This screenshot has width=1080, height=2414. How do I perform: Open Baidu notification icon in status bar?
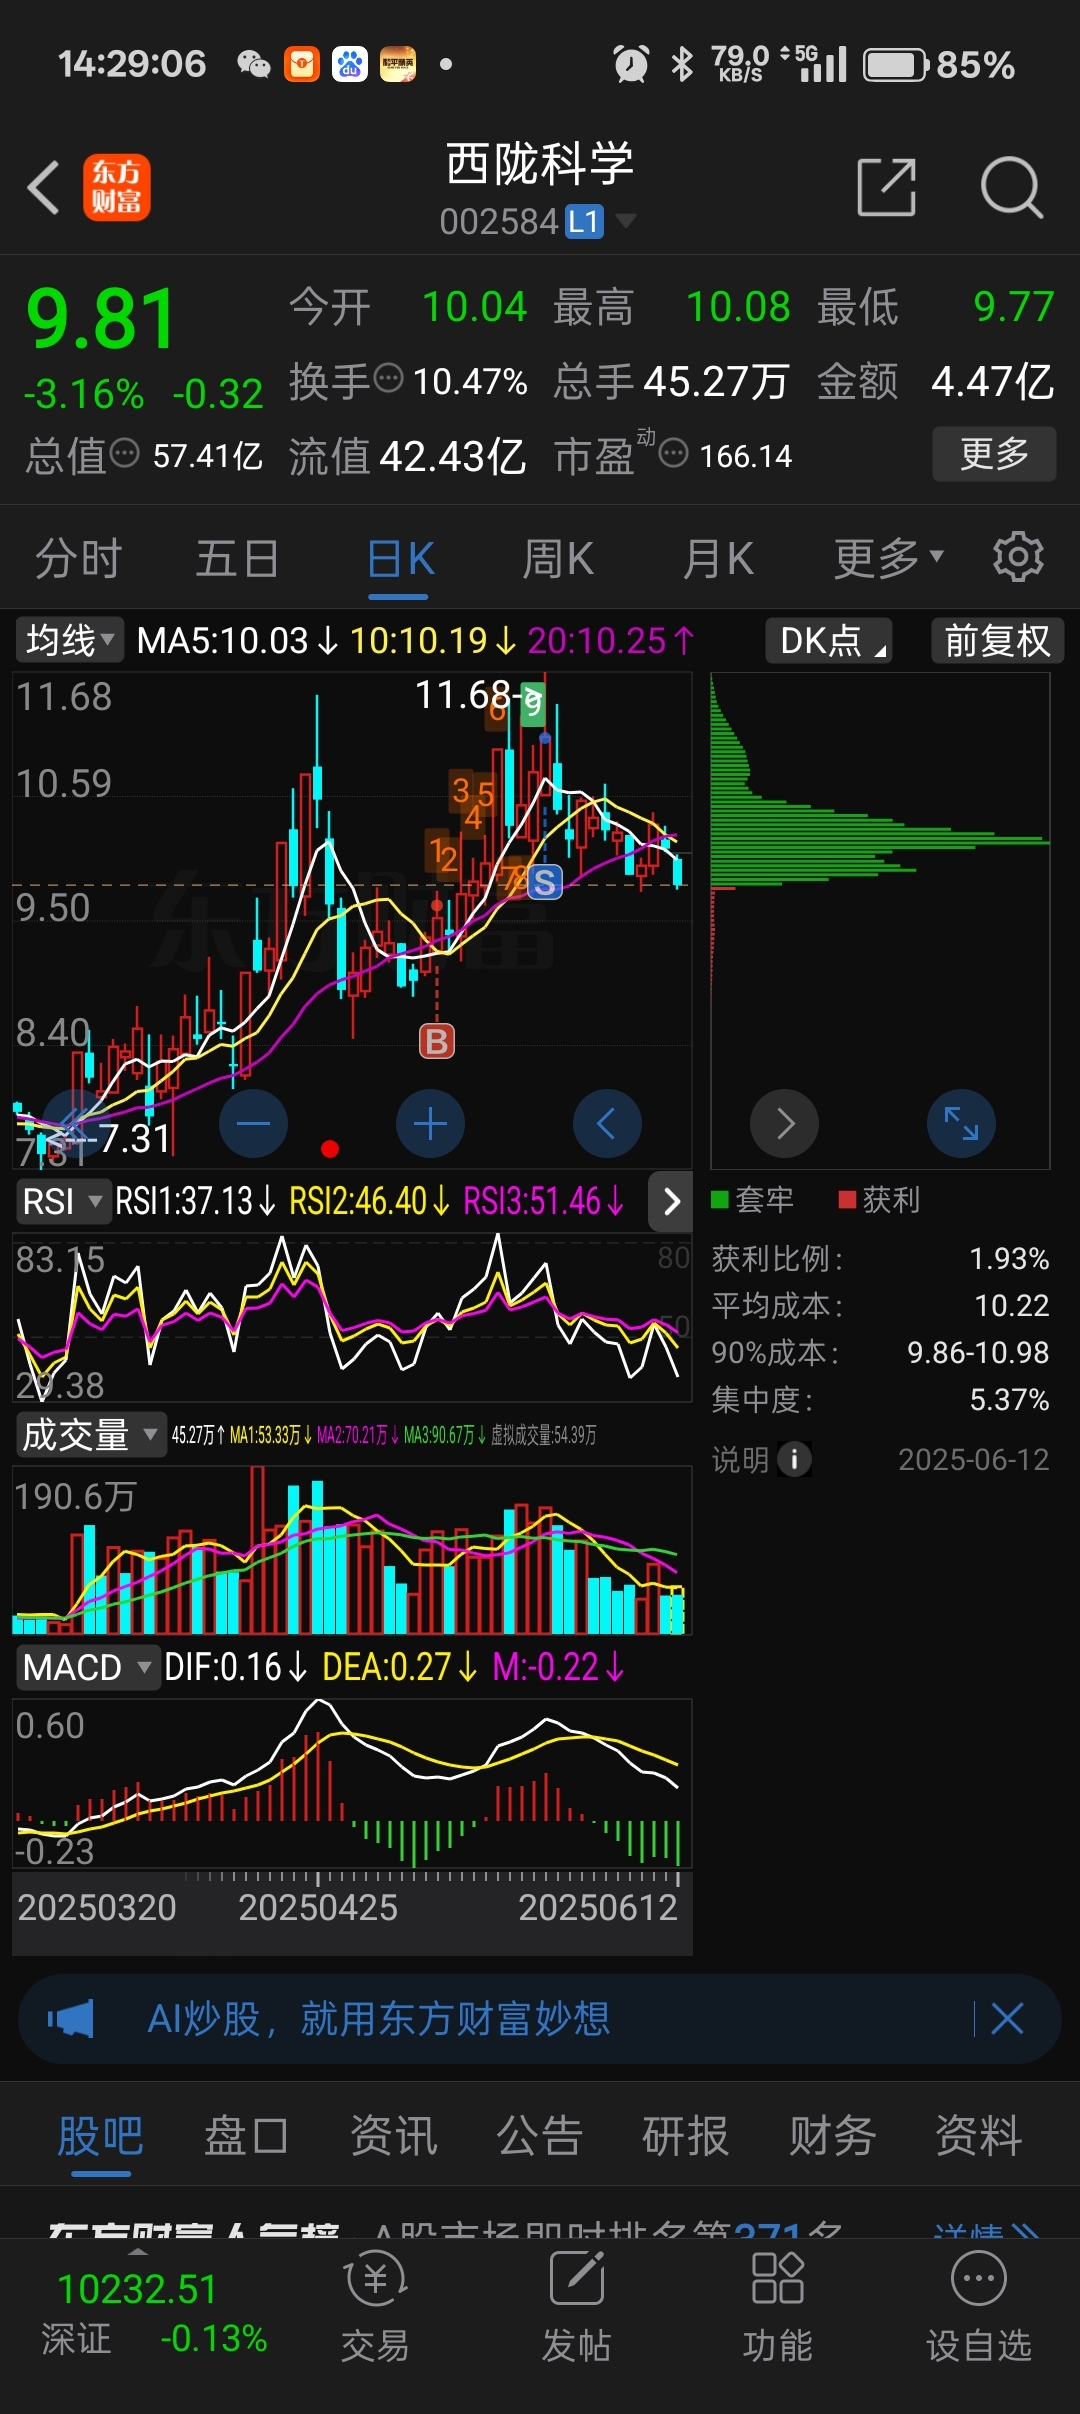coord(350,65)
